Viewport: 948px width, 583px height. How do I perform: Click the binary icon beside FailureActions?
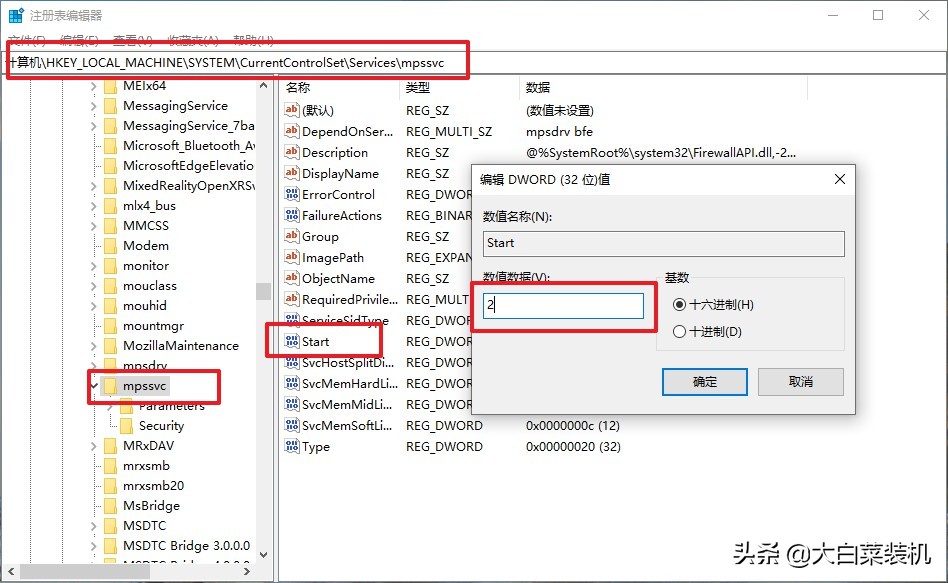293,215
